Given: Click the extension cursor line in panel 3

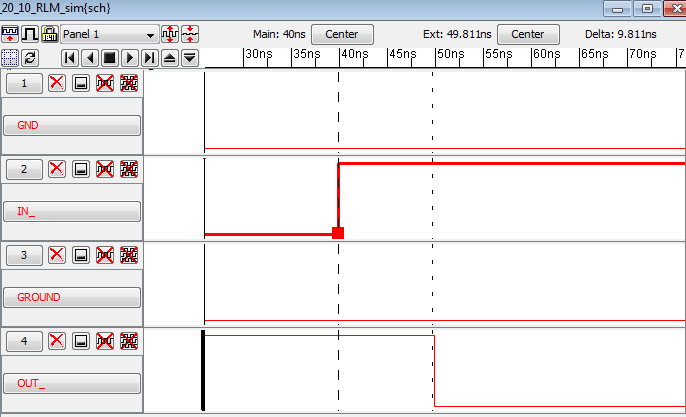Looking at the screenshot, I should click(x=432, y=282).
